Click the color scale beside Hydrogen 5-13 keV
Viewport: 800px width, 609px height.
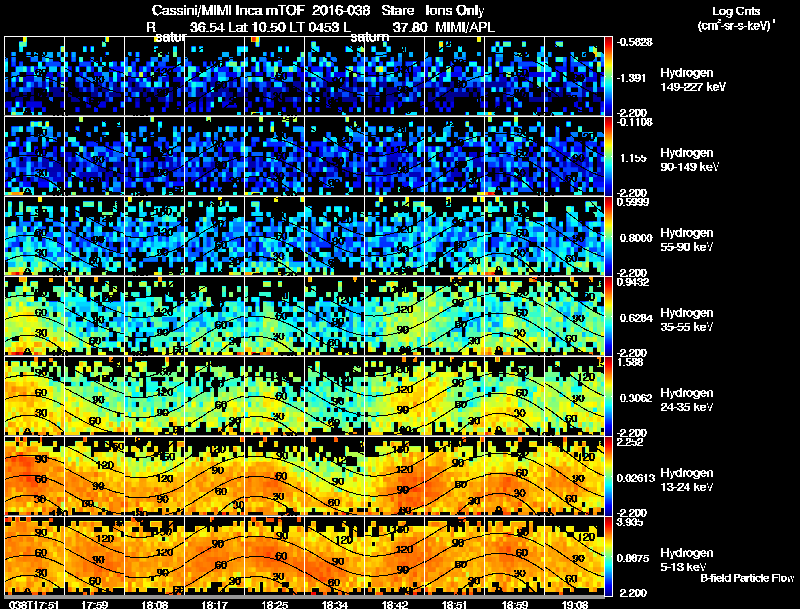[608, 556]
